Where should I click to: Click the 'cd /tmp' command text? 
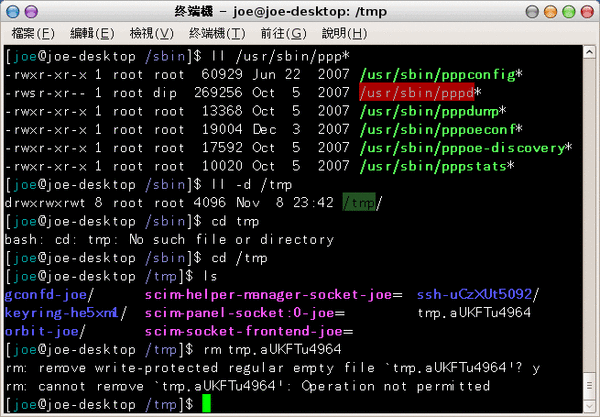[x=239, y=258]
